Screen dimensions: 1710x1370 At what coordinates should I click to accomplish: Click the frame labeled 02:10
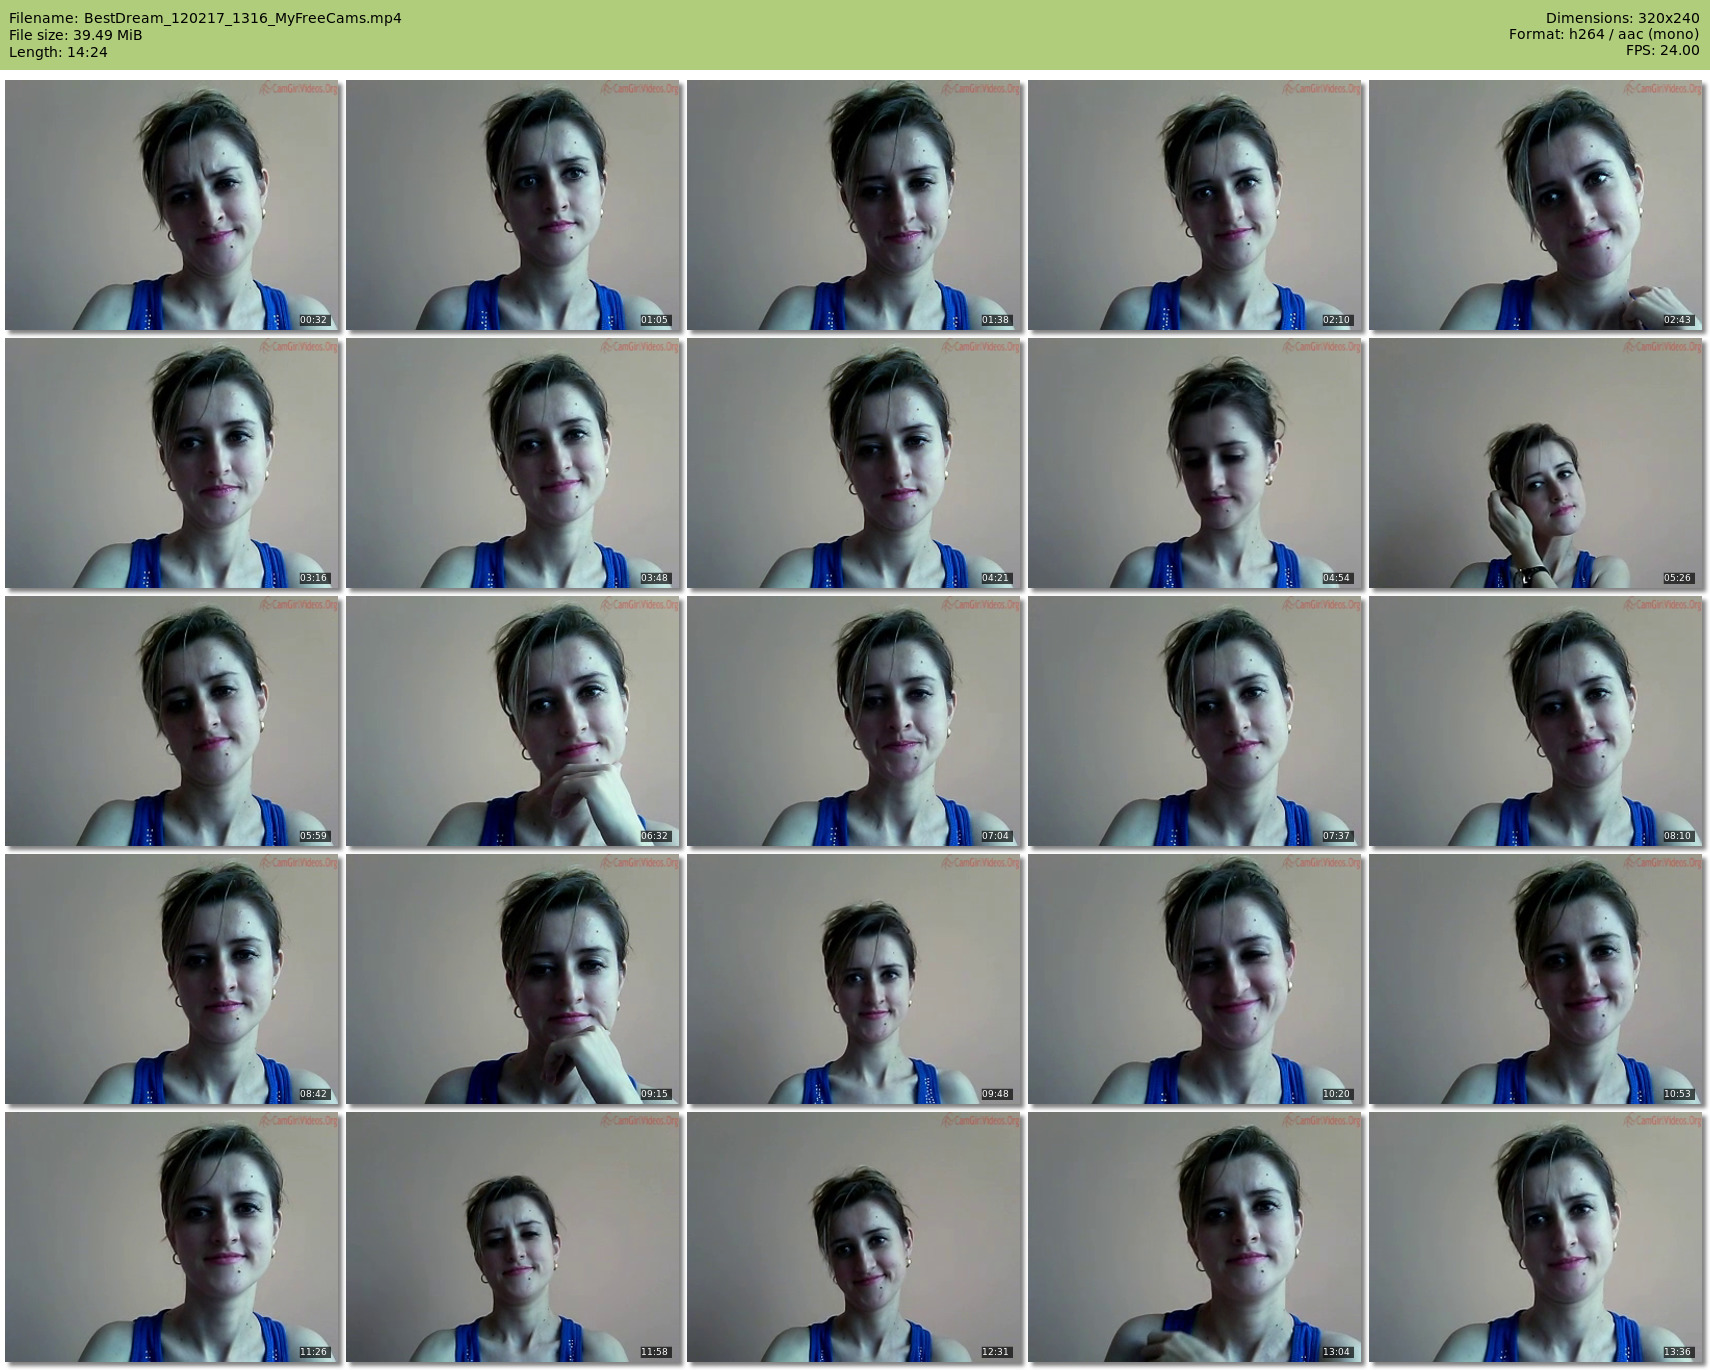[x=1195, y=205]
